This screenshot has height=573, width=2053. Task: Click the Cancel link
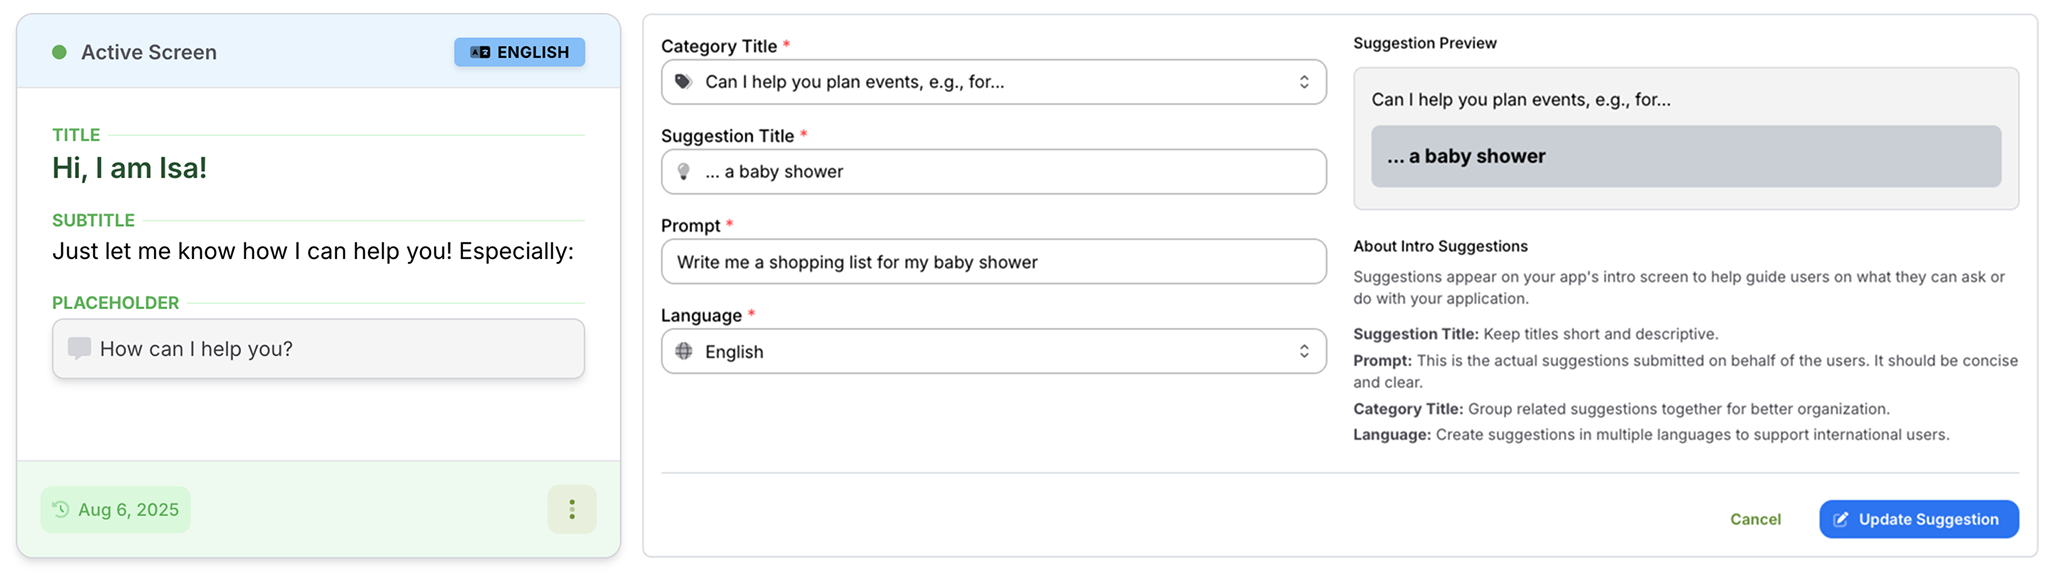[1755, 519]
